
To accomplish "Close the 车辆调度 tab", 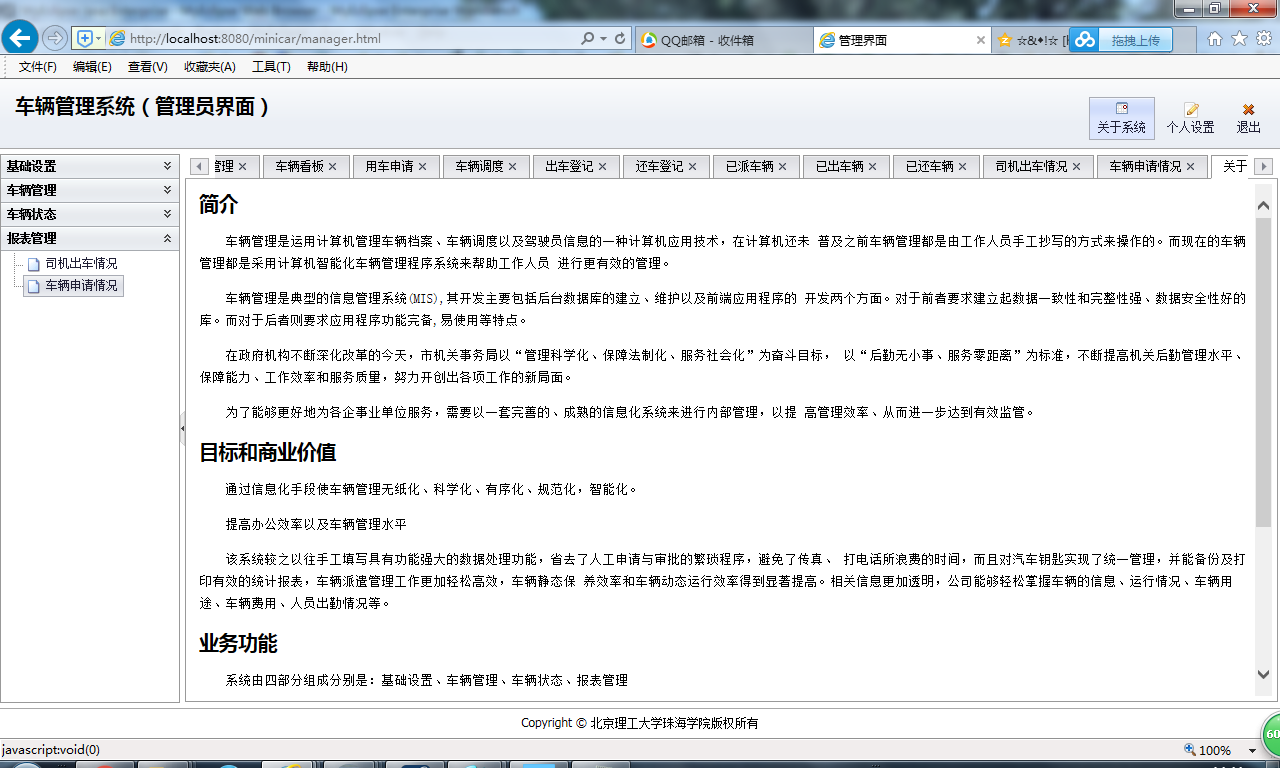I will click(x=512, y=167).
